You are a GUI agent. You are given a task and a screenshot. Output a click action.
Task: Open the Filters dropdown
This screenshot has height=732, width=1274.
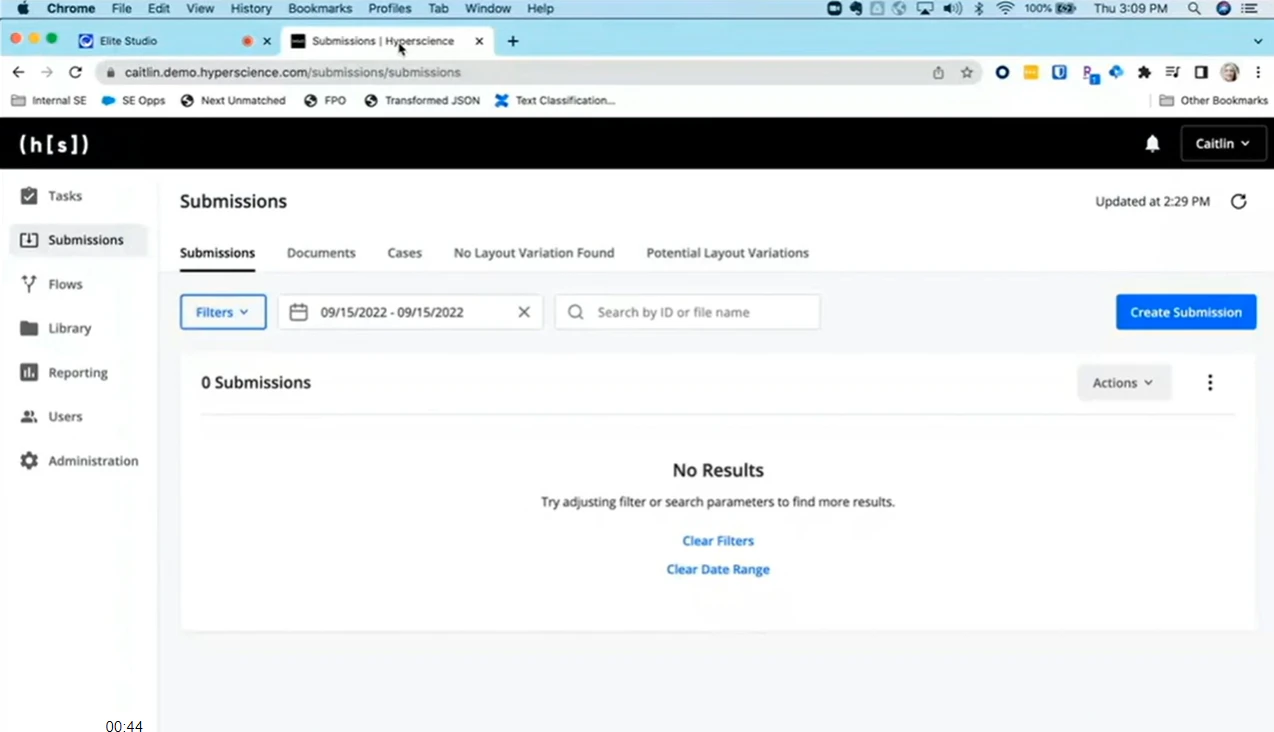(x=222, y=311)
